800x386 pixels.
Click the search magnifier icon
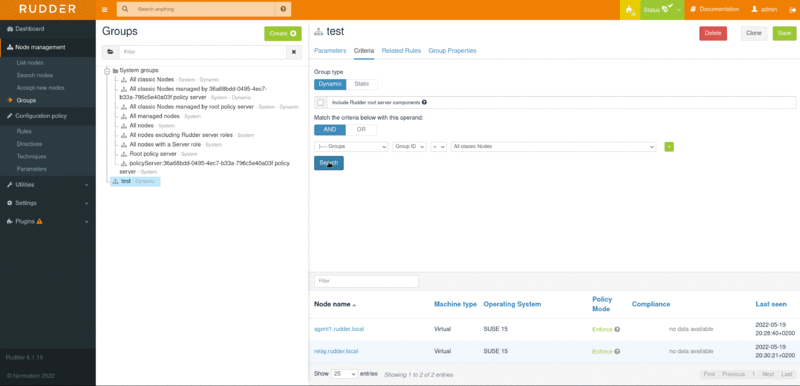(126, 9)
